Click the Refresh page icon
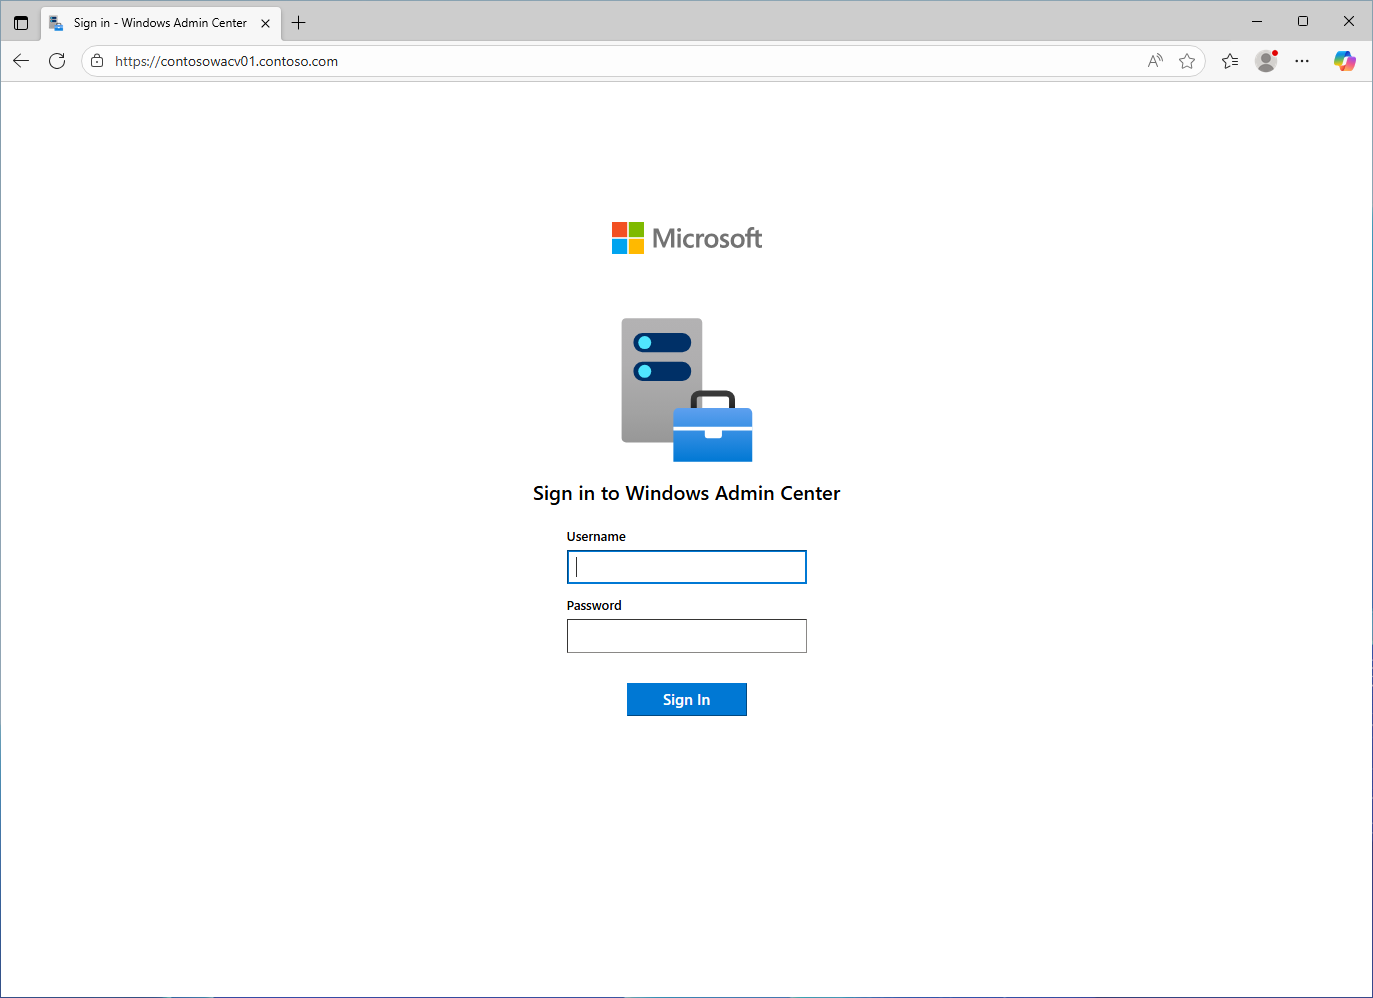 [x=57, y=60]
